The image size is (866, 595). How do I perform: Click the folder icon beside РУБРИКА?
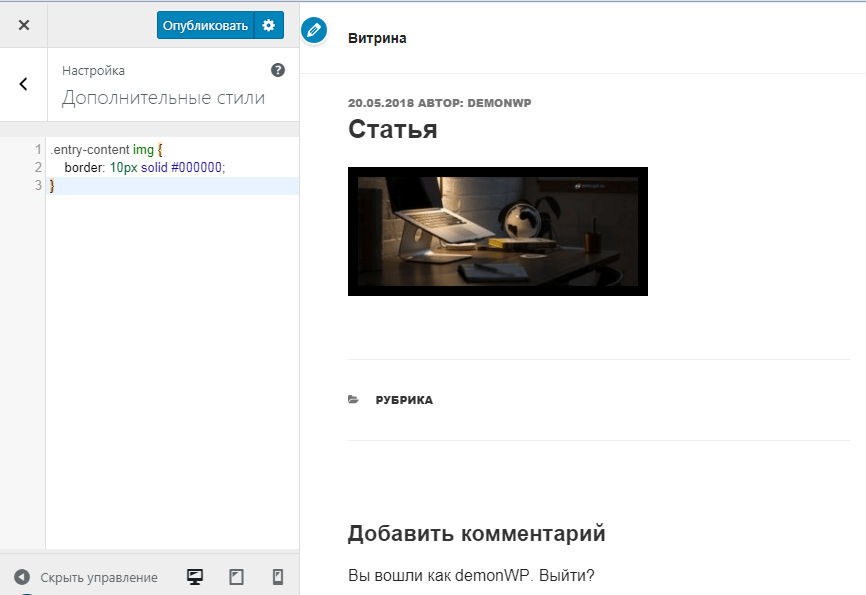[x=353, y=399]
